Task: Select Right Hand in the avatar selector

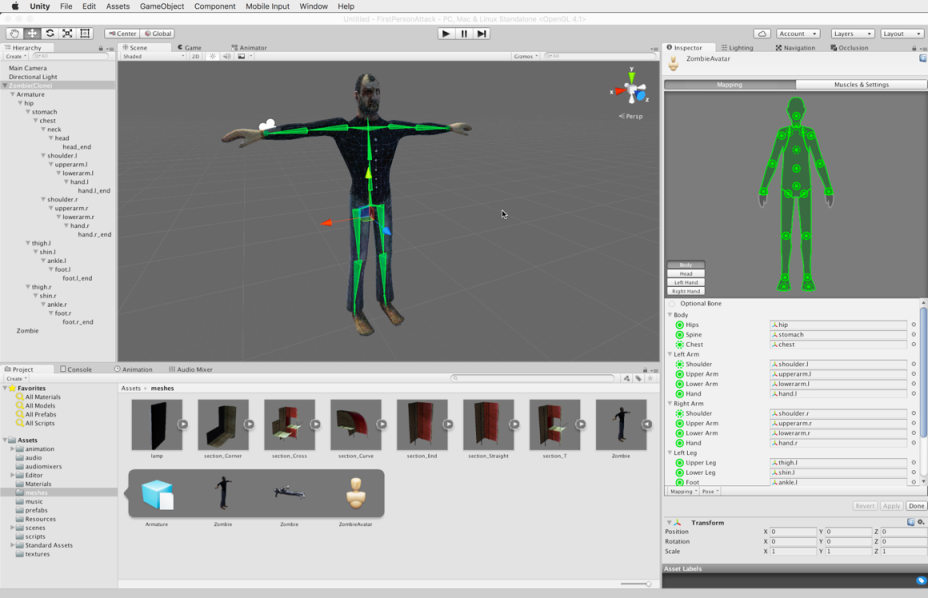Action: point(685,291)
